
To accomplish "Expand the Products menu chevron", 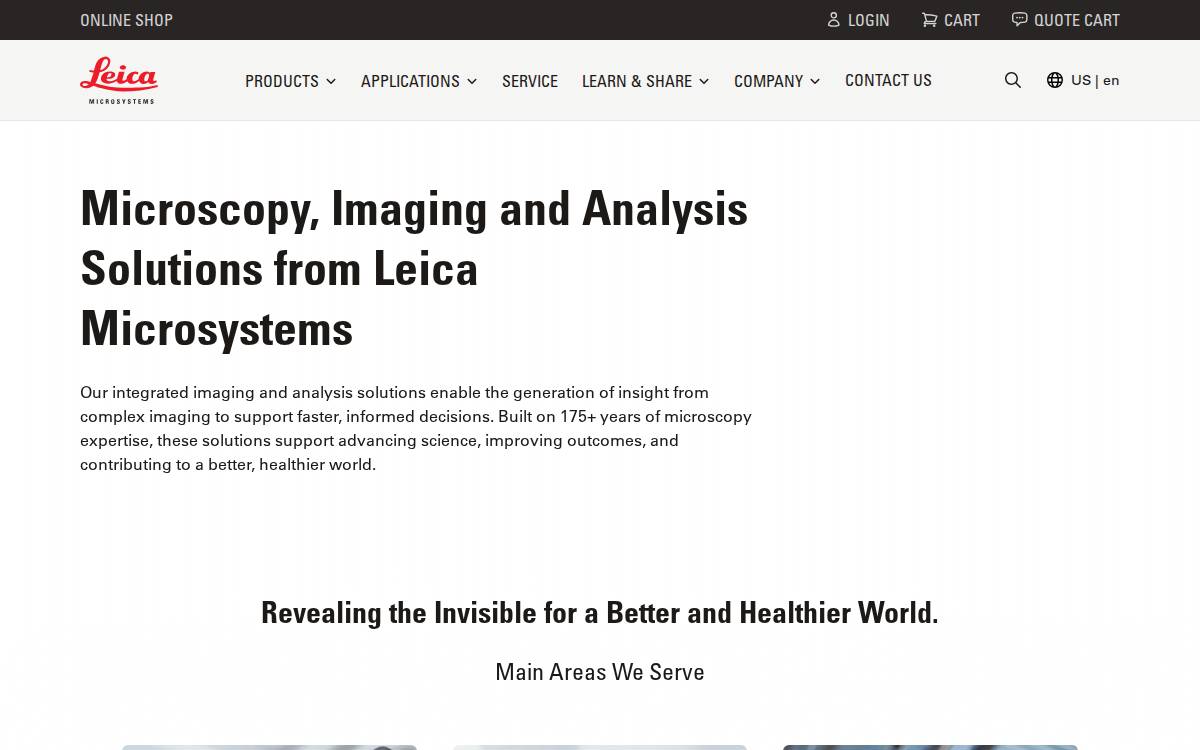I will [331, 81].
